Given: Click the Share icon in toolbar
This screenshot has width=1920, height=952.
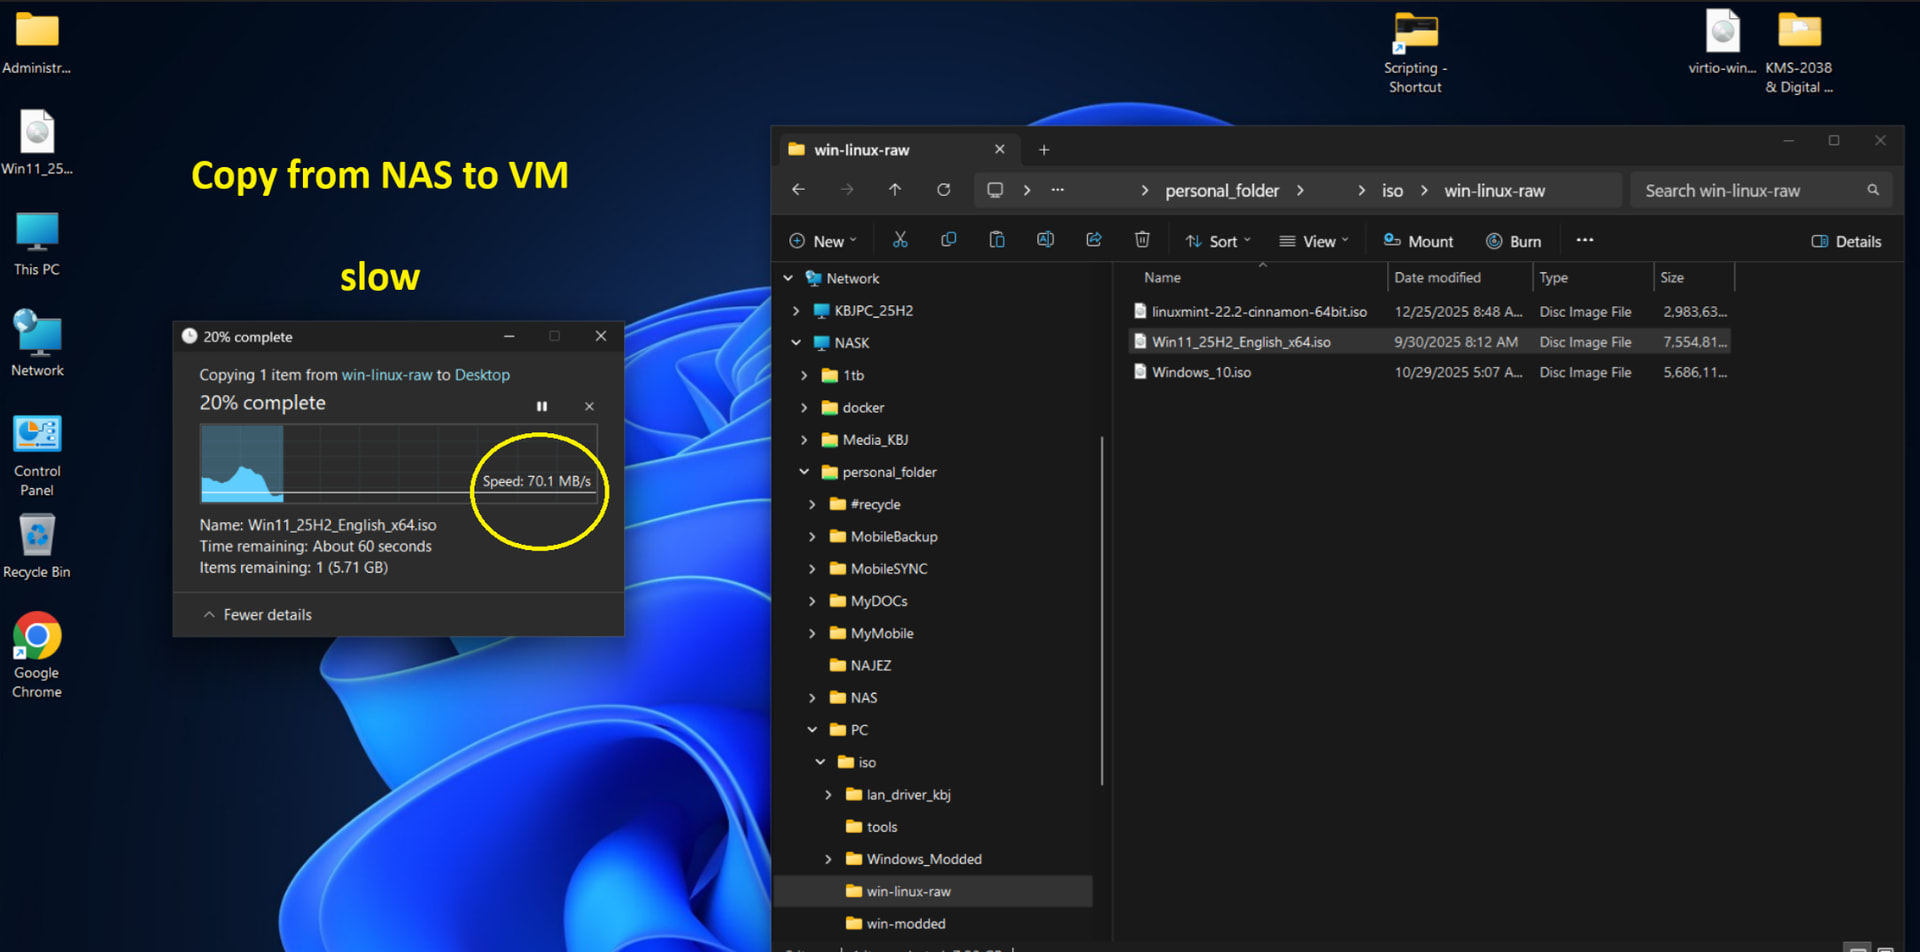Looking at the screenshot, I should pyautogui.click(x=1093, y=240).
